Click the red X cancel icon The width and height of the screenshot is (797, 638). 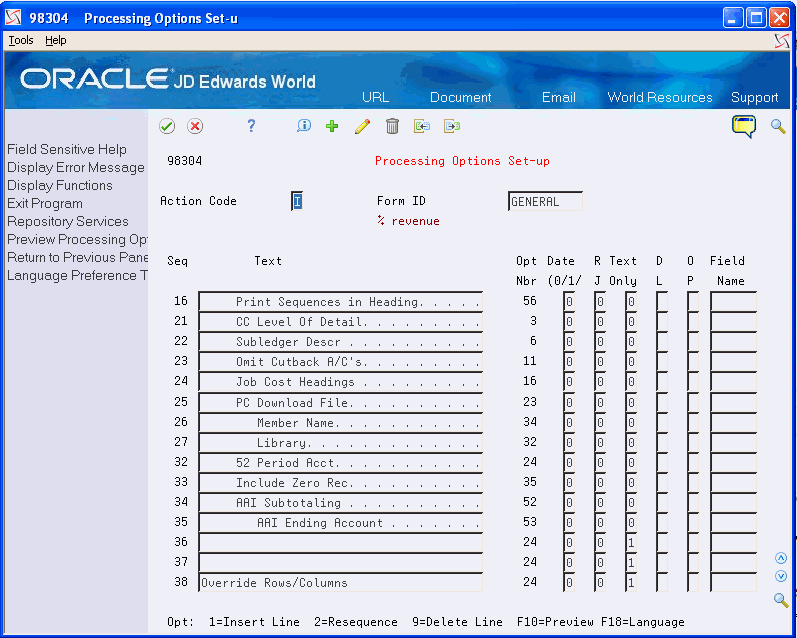[x=195, y=126]
